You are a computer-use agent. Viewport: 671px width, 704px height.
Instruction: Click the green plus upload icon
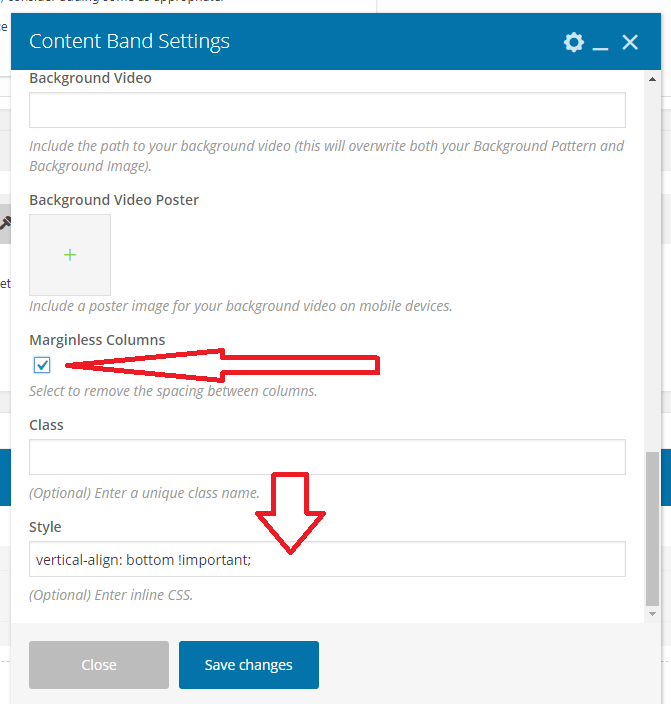point(70,255)
